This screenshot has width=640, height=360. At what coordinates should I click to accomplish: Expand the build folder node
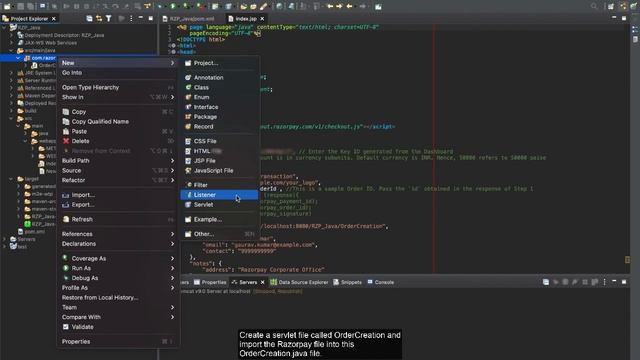(x=11, y=111)
